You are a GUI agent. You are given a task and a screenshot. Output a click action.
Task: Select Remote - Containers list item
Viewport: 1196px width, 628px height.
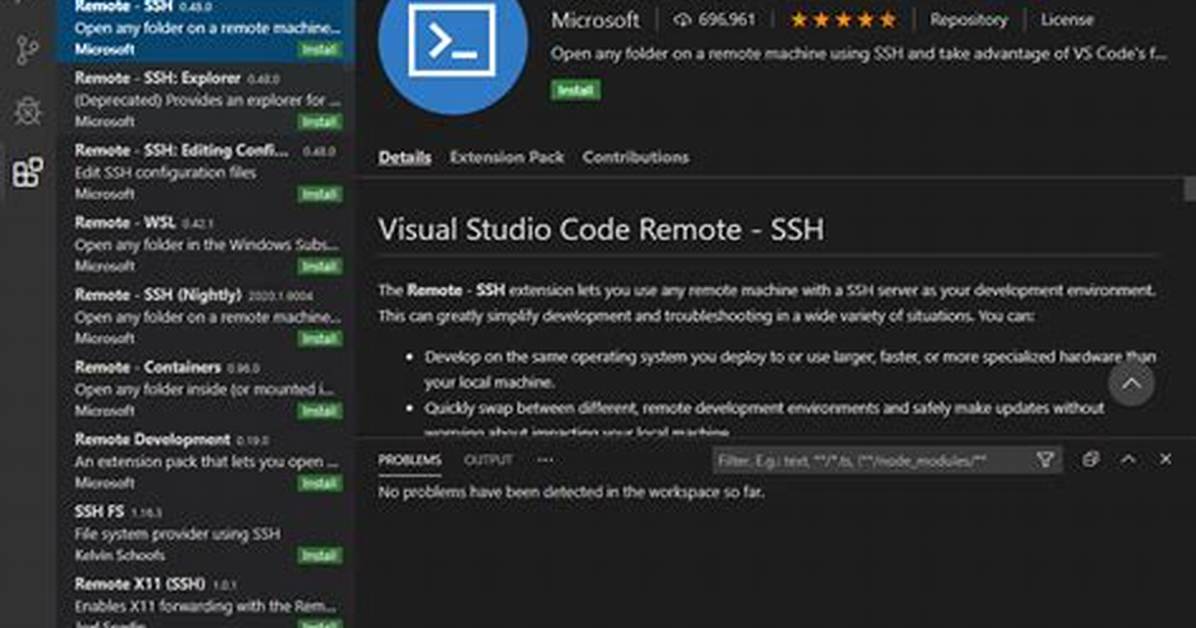206,388
